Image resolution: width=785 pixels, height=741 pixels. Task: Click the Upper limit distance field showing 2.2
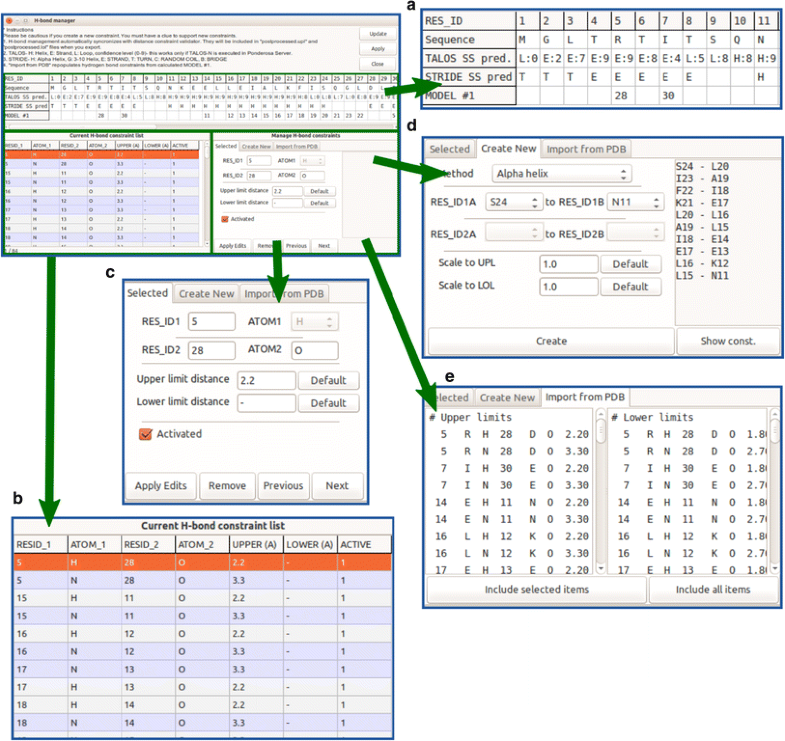pyautogui.click(x=266, y=380)
